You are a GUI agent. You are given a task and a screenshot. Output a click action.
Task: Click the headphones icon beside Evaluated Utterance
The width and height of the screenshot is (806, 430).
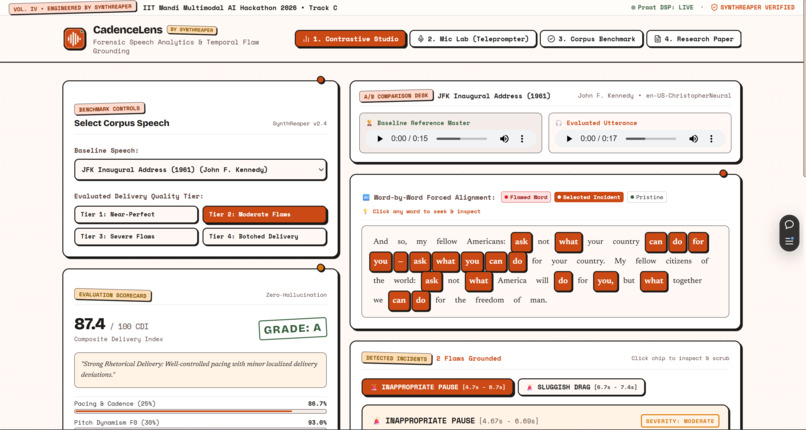pos(559,123)
